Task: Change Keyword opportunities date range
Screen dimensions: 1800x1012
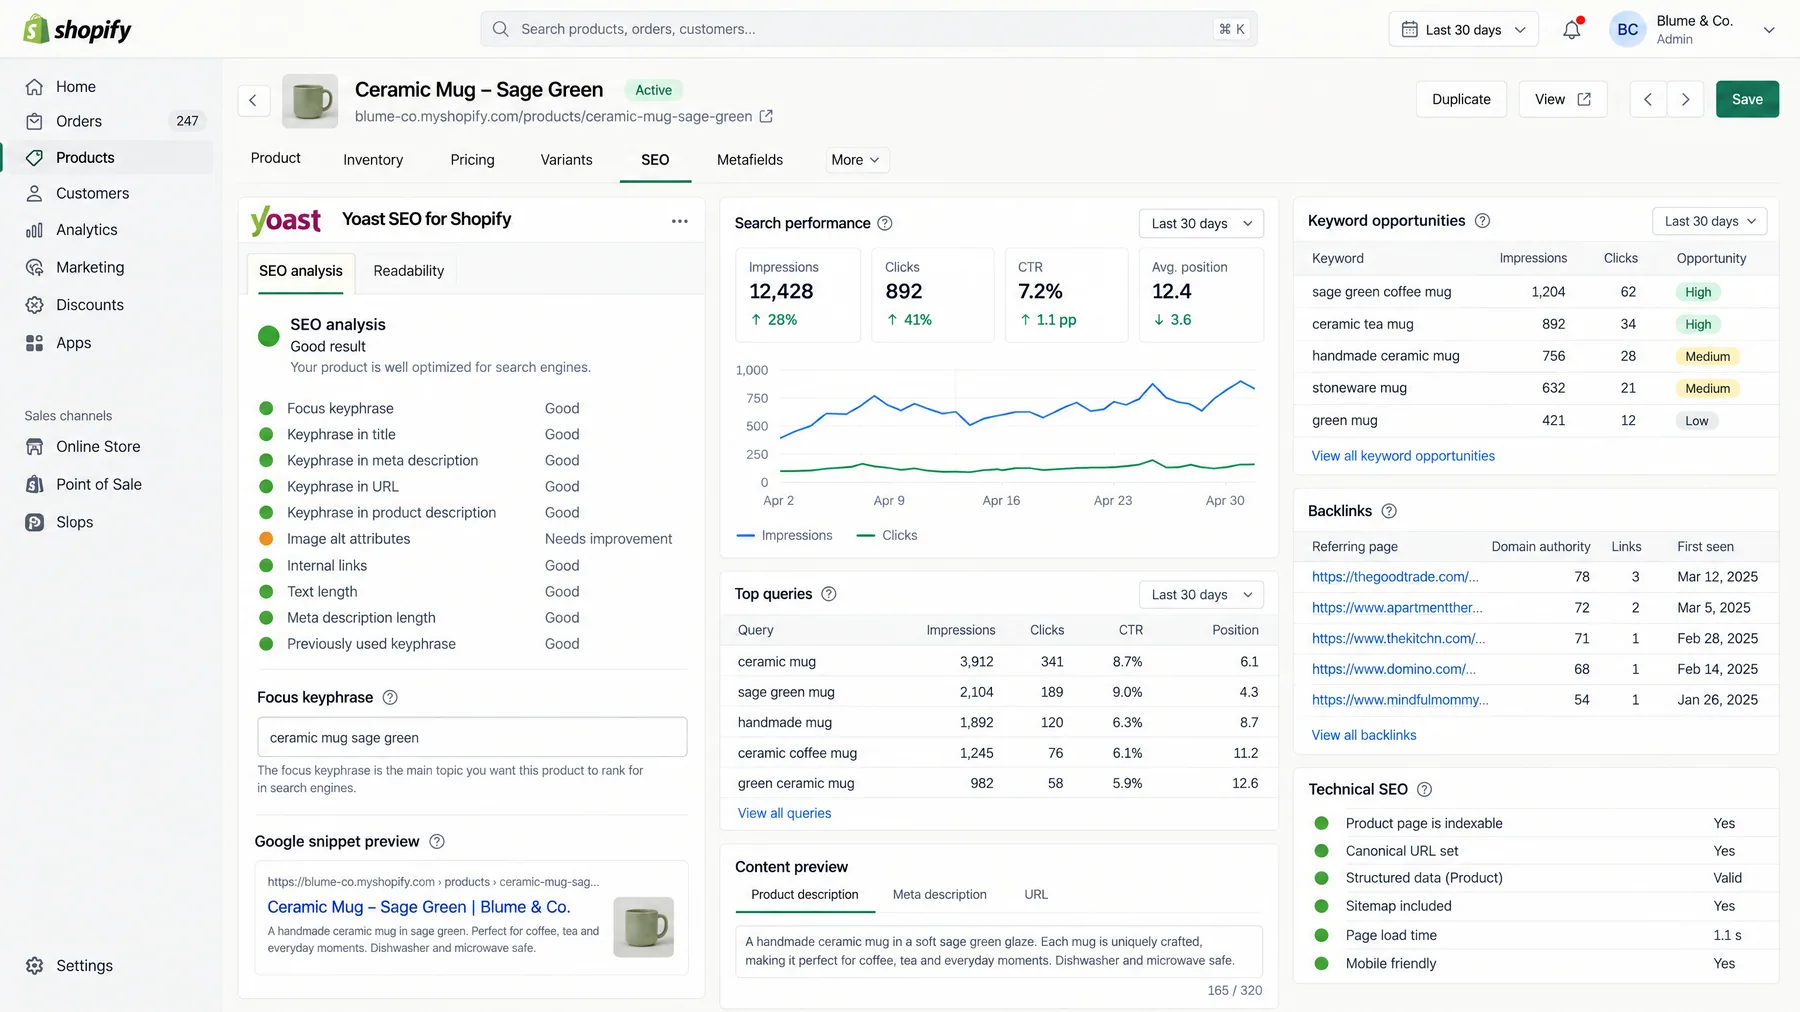Action: coord(1710,222)
